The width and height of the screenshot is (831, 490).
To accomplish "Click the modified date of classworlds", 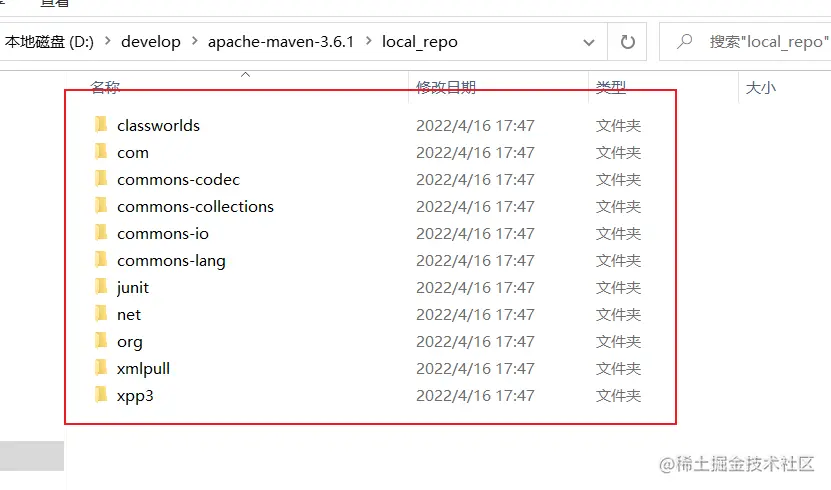I will coord(475,126).
